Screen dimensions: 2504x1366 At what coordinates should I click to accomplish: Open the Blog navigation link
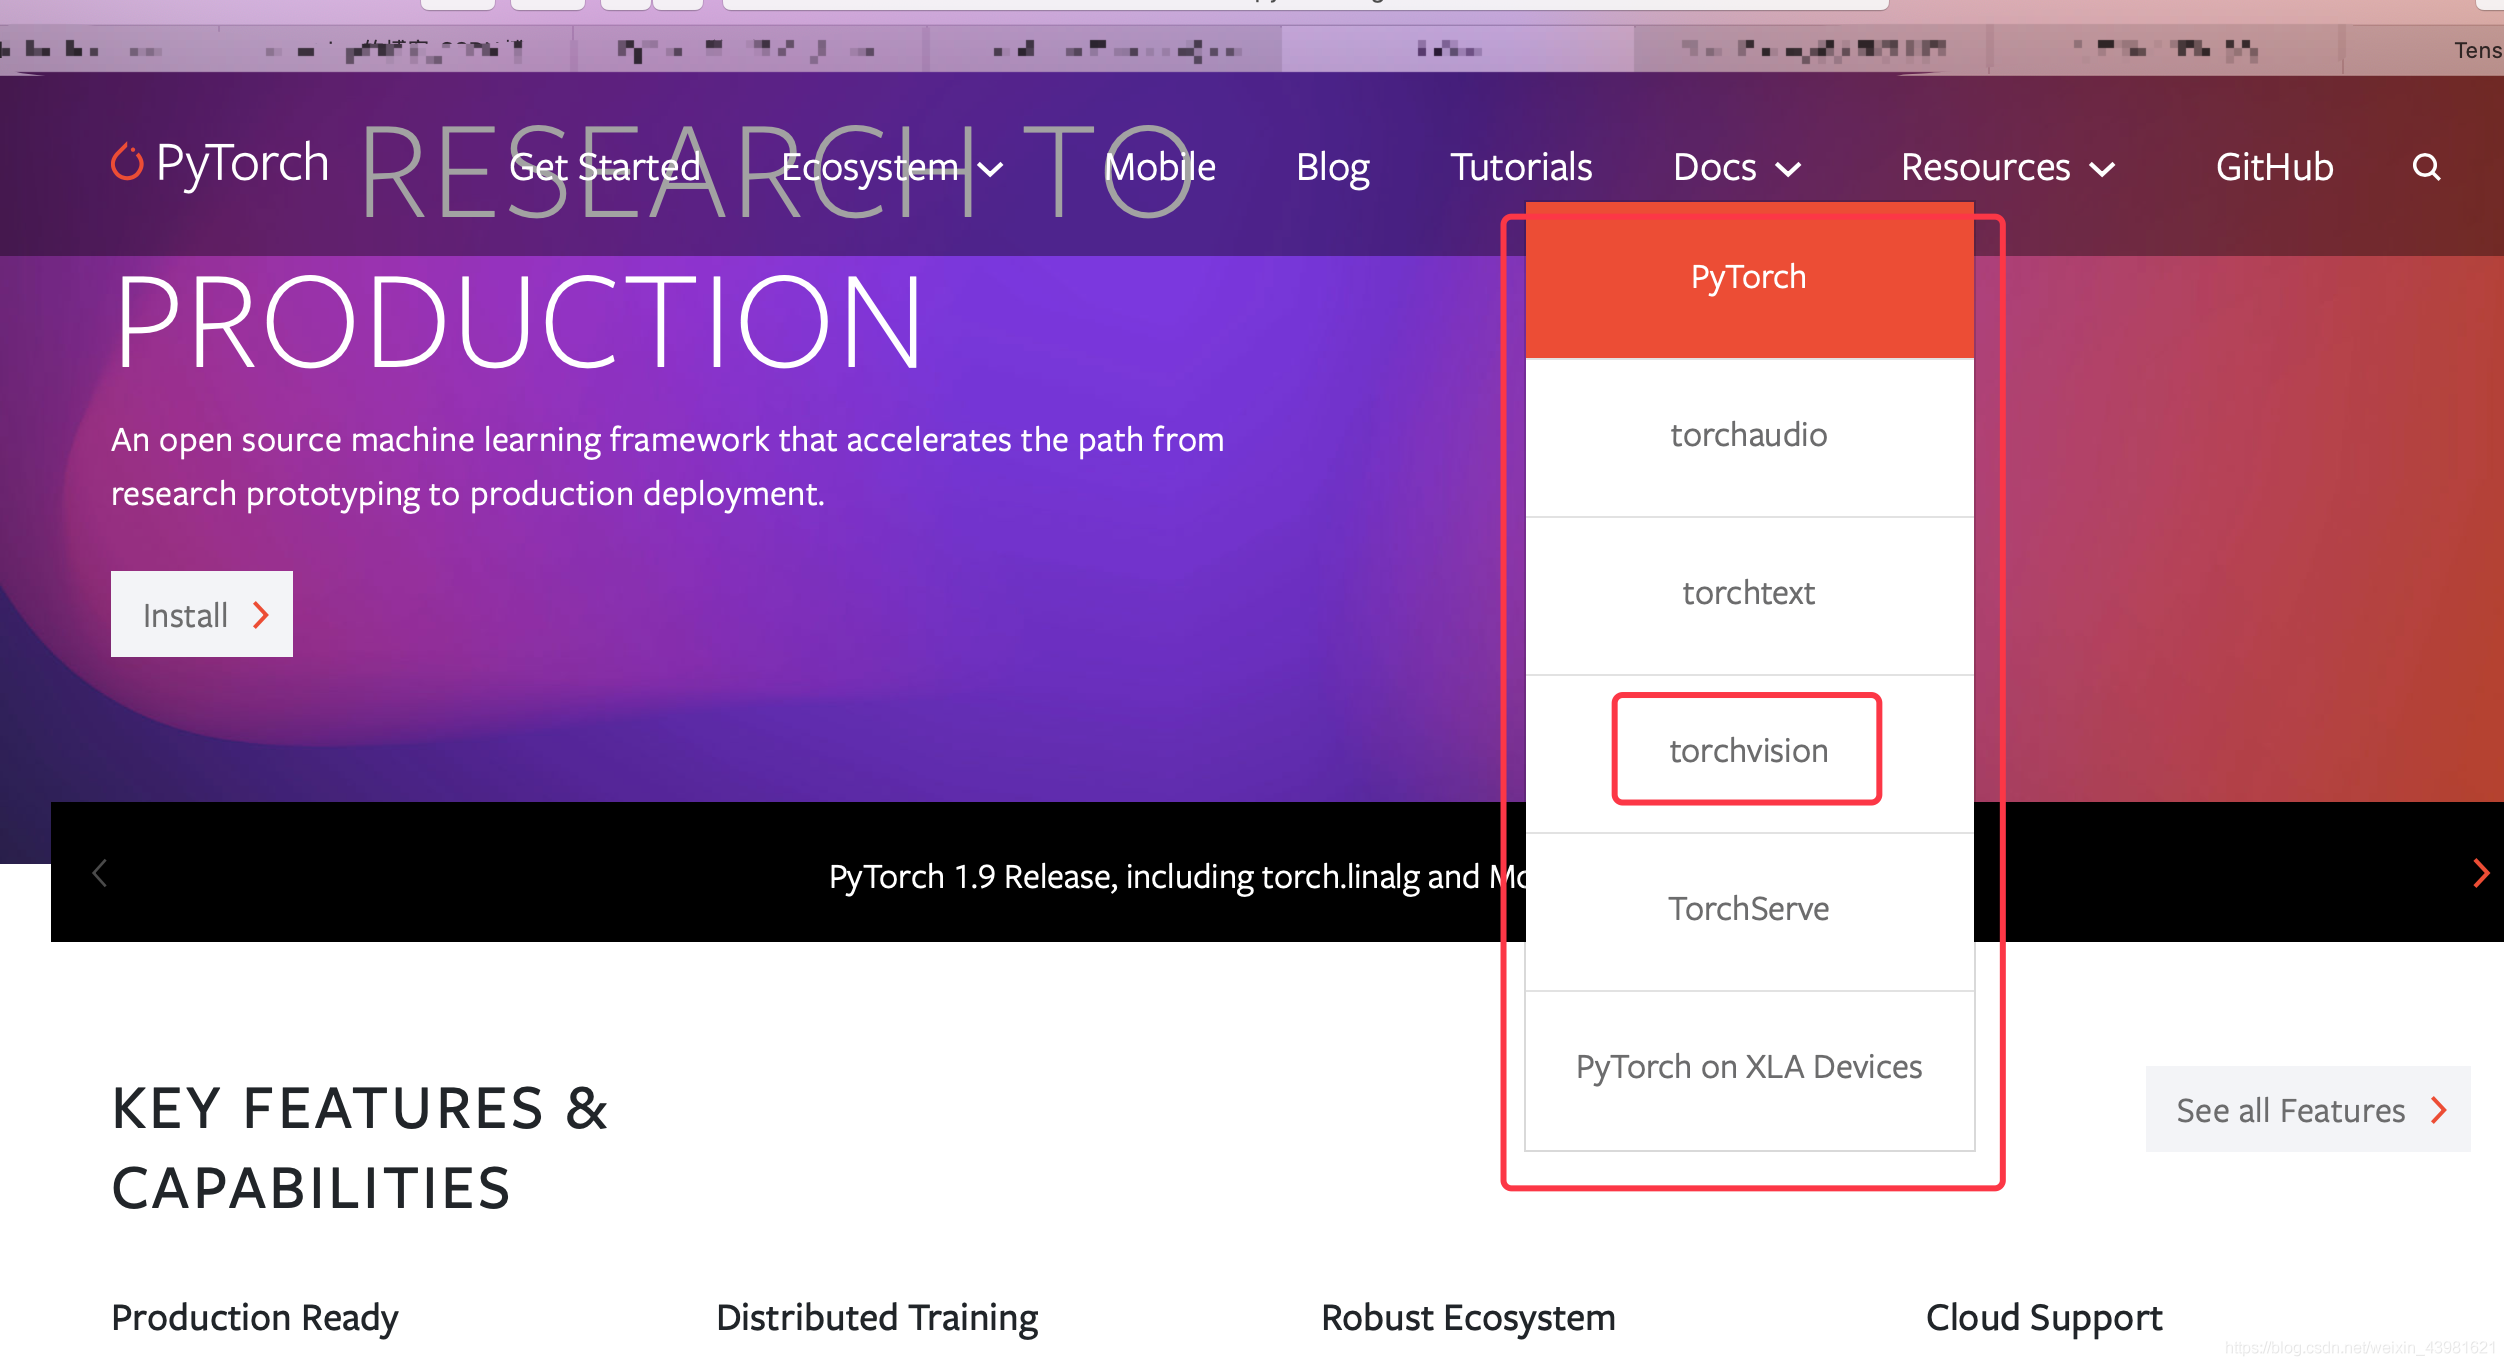click(x=1332, y=167)
